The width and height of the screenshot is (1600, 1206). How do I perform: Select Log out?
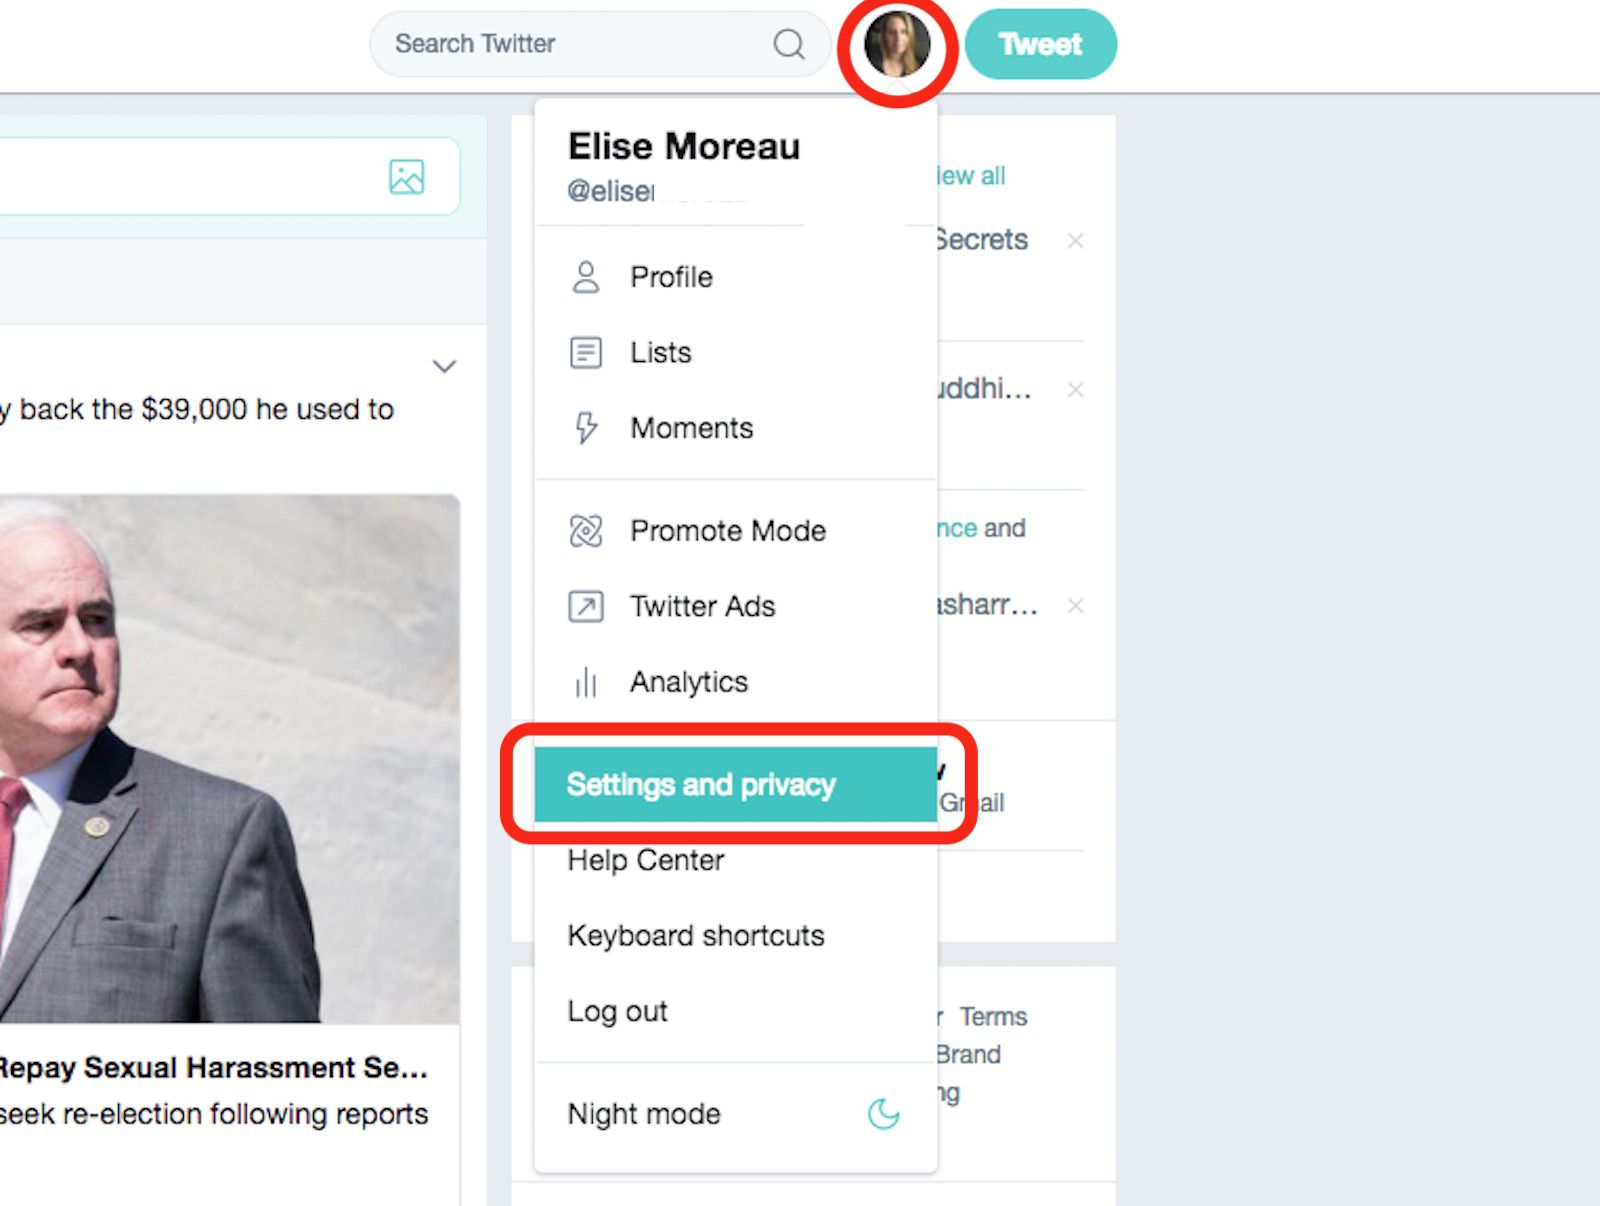tap(617, 1012)
